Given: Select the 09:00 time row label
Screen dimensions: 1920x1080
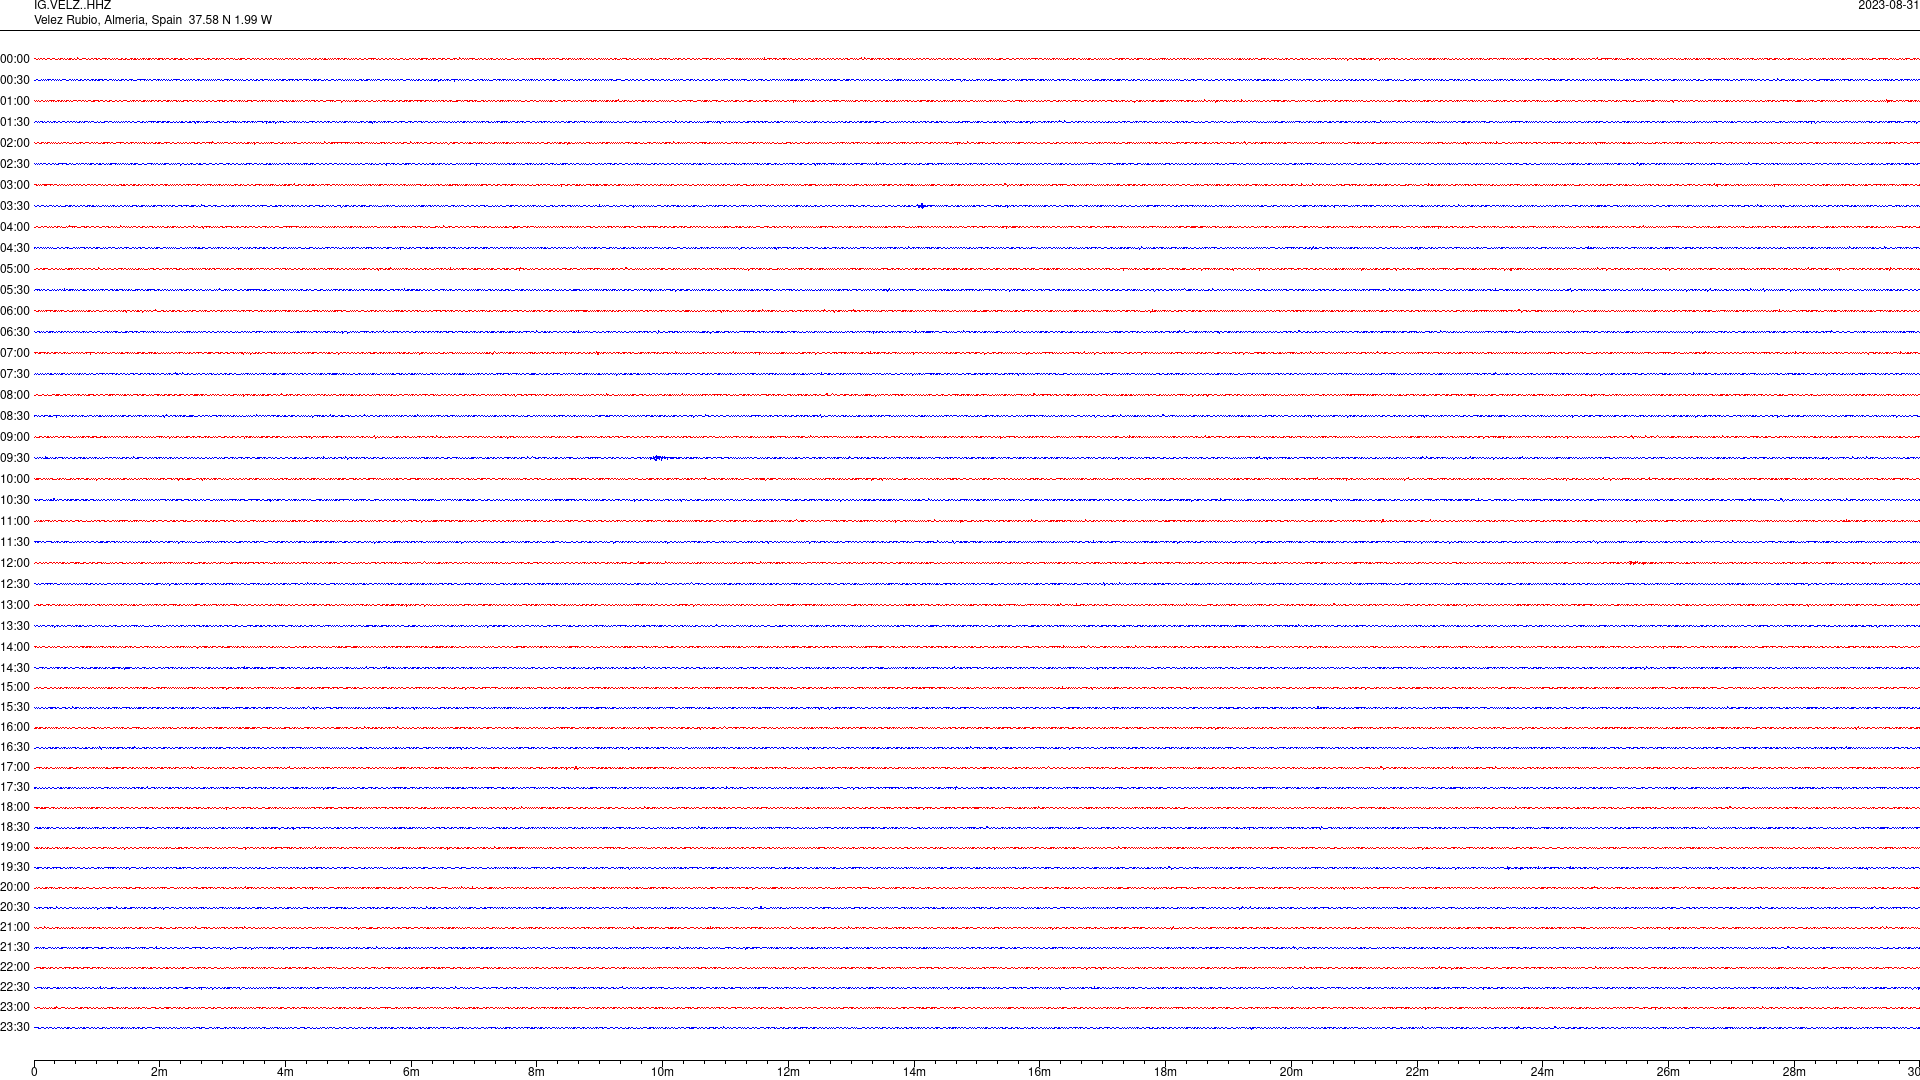Looking at the screenshot, I should [x=15, y=437].
